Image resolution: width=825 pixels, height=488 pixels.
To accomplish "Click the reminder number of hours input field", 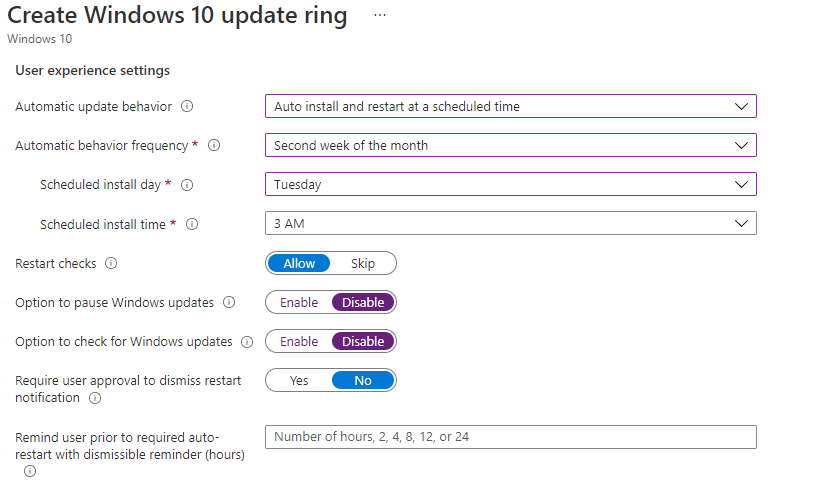I will (x=510, y=437).
